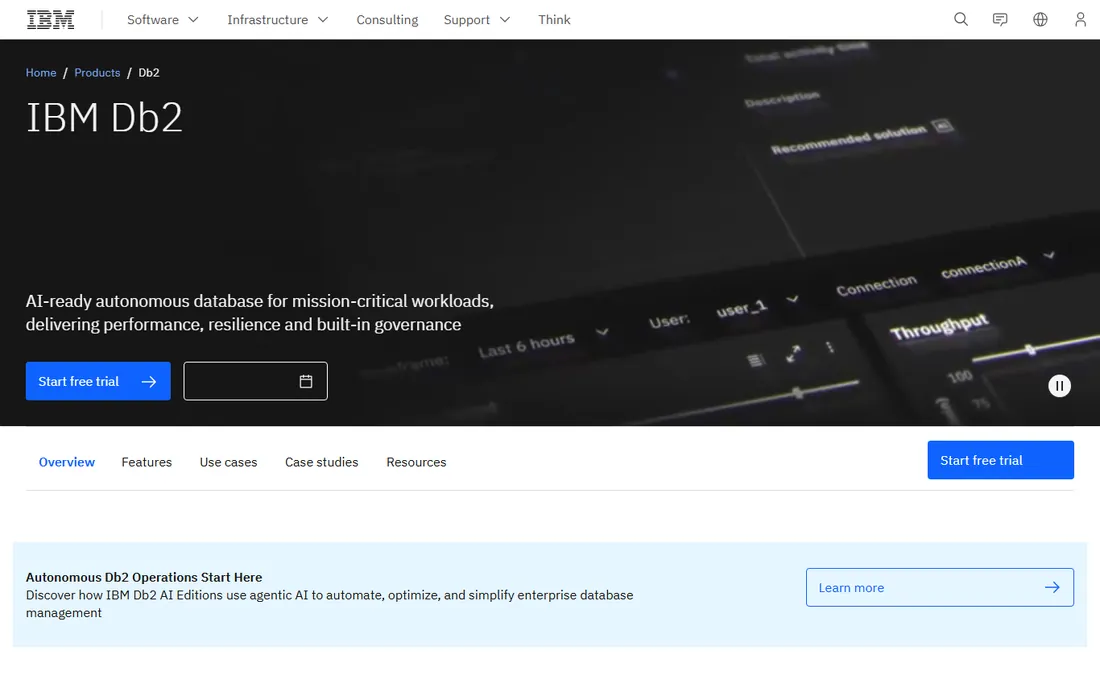Screen dimensions: 1100x688
Task: Open the globe language selector icon
Action: [x=1040, y=20]
